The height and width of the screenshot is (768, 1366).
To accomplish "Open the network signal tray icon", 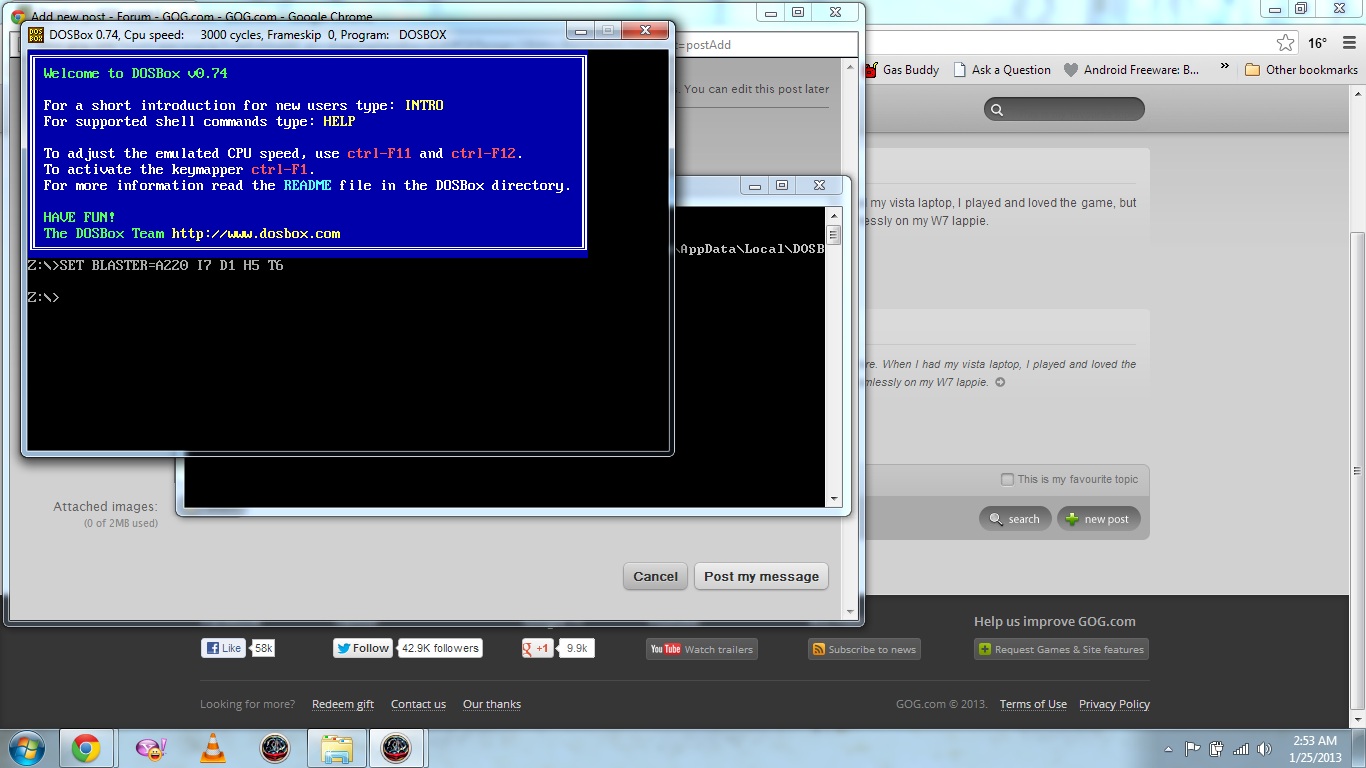I will coord(1241,748).
